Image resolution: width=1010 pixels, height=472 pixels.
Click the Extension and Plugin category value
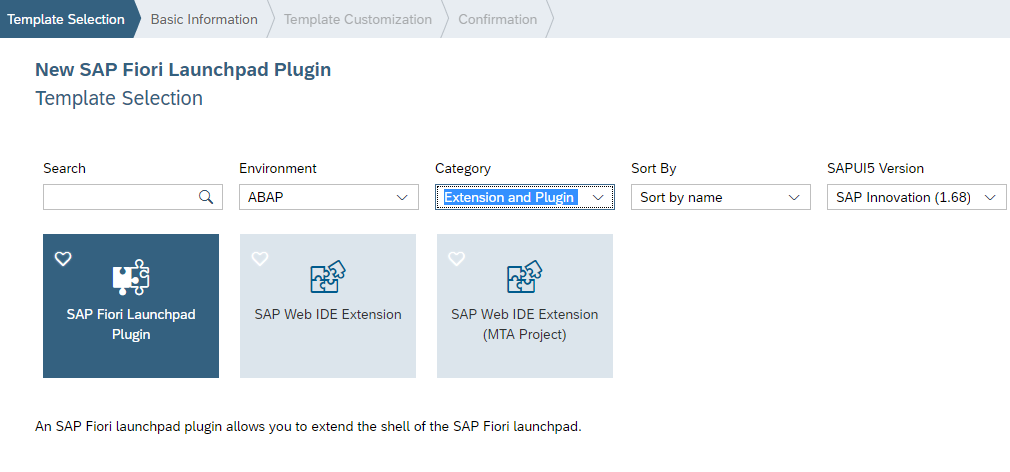[510, 197]
